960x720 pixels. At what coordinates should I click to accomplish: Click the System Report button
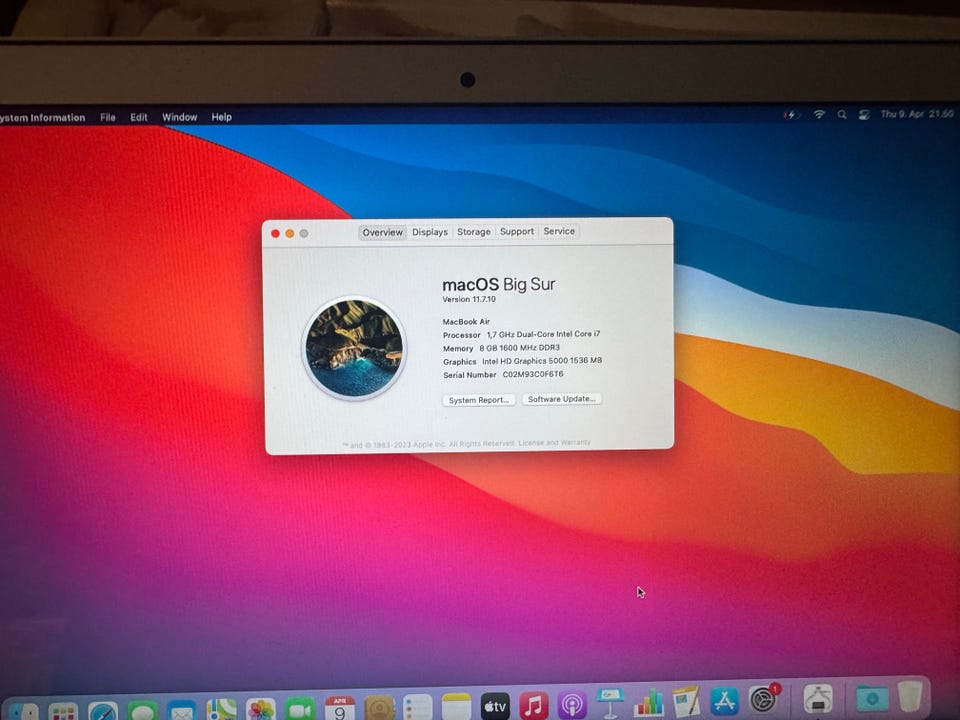[479, 400]
